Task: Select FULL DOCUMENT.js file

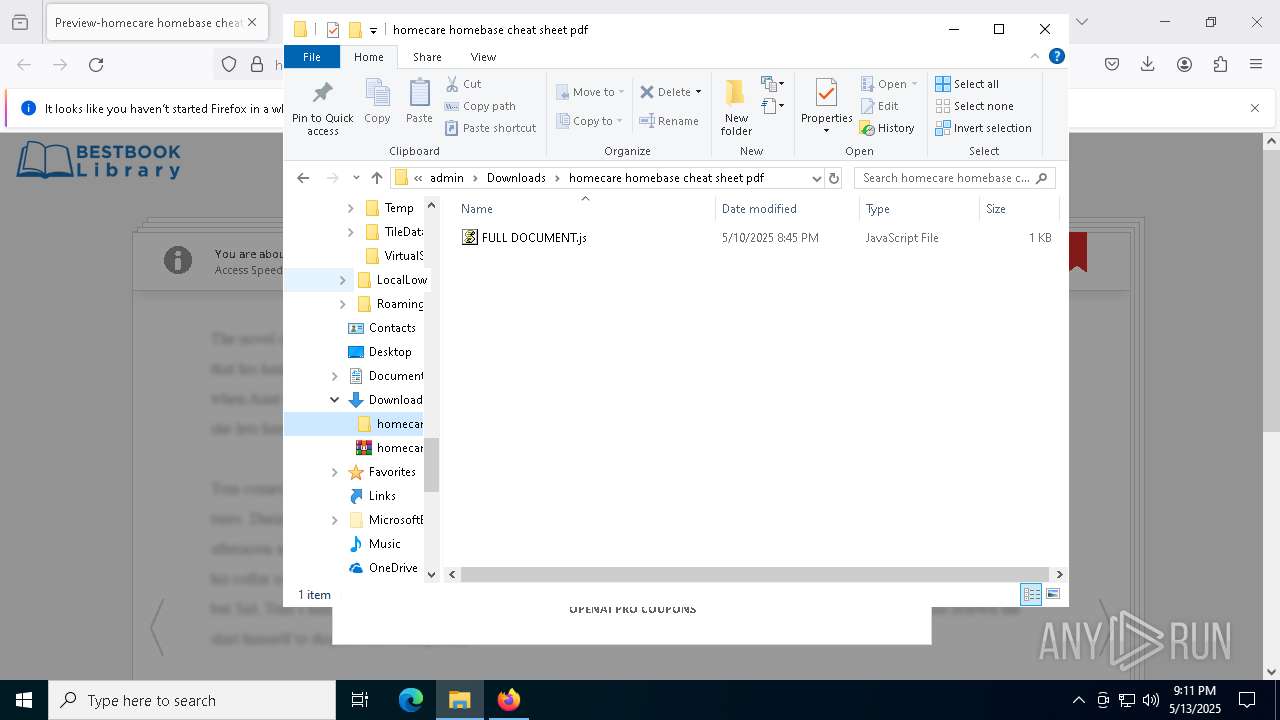Action: click(534, 238)
